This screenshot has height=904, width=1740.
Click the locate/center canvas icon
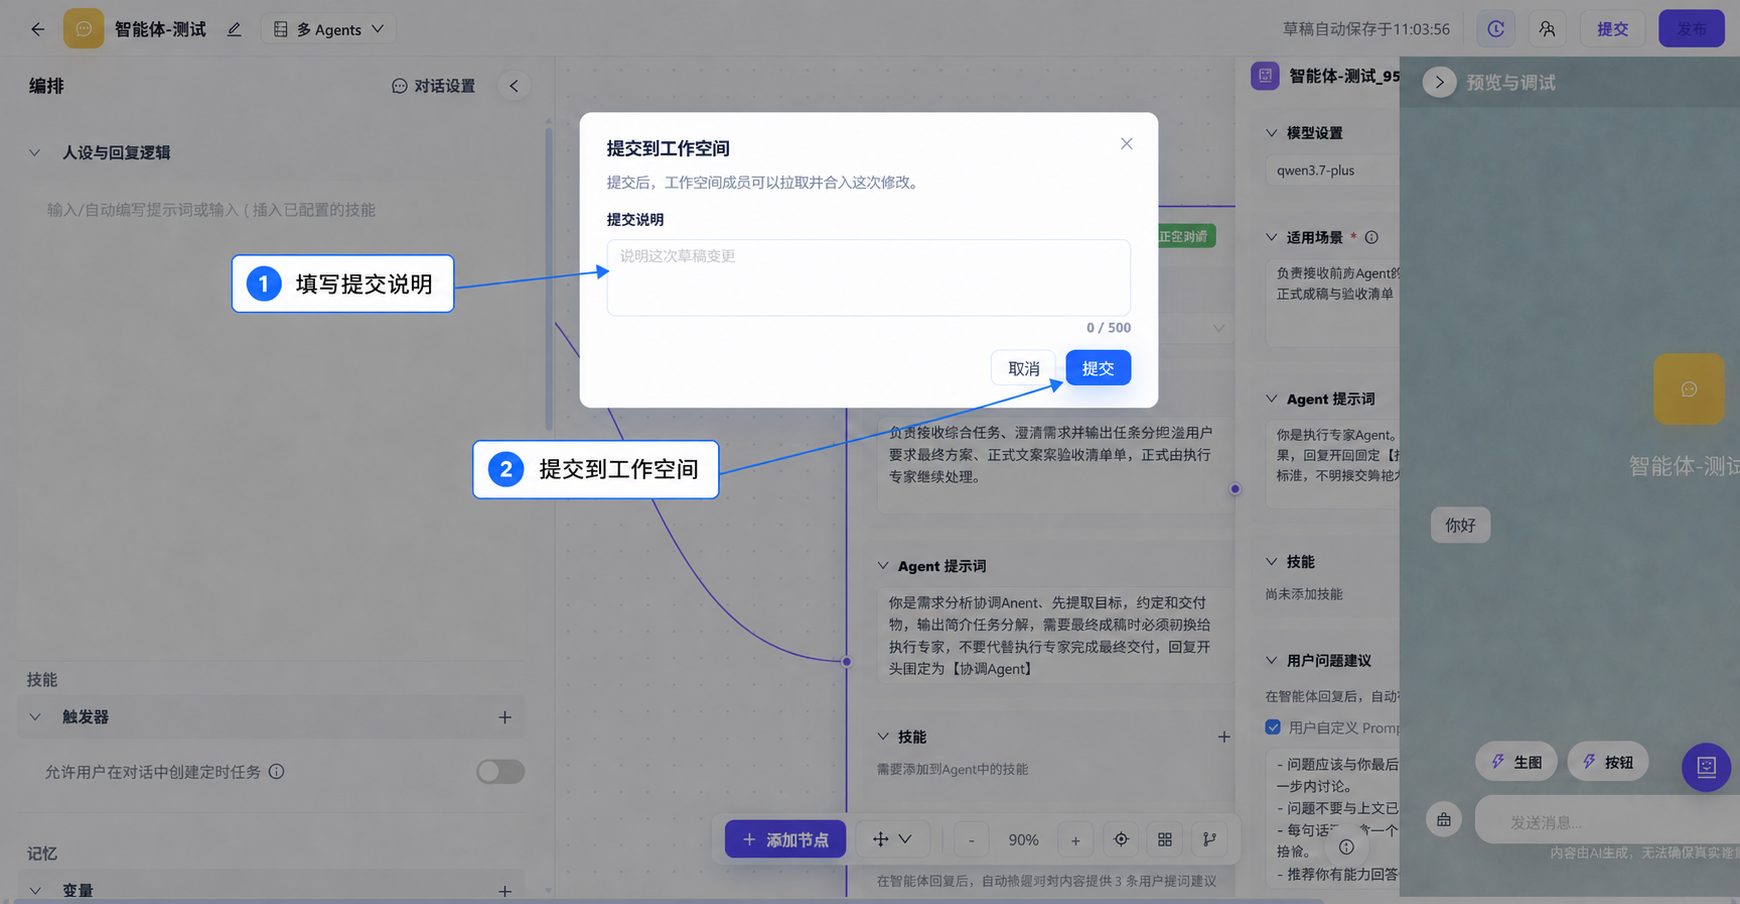[x=1121, y=839]
